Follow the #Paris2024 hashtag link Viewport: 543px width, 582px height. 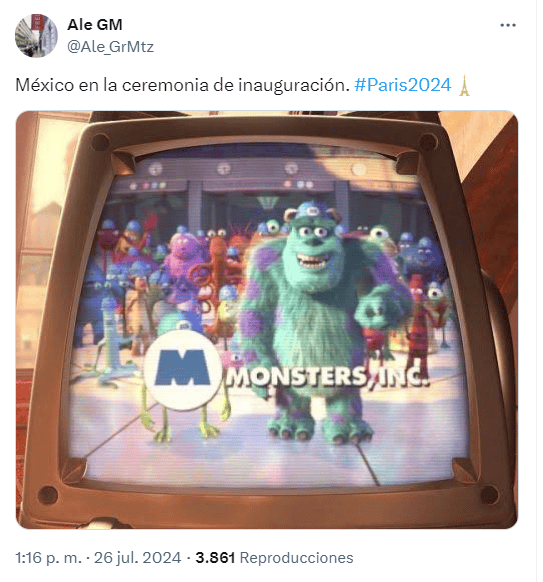coord(402,85)
